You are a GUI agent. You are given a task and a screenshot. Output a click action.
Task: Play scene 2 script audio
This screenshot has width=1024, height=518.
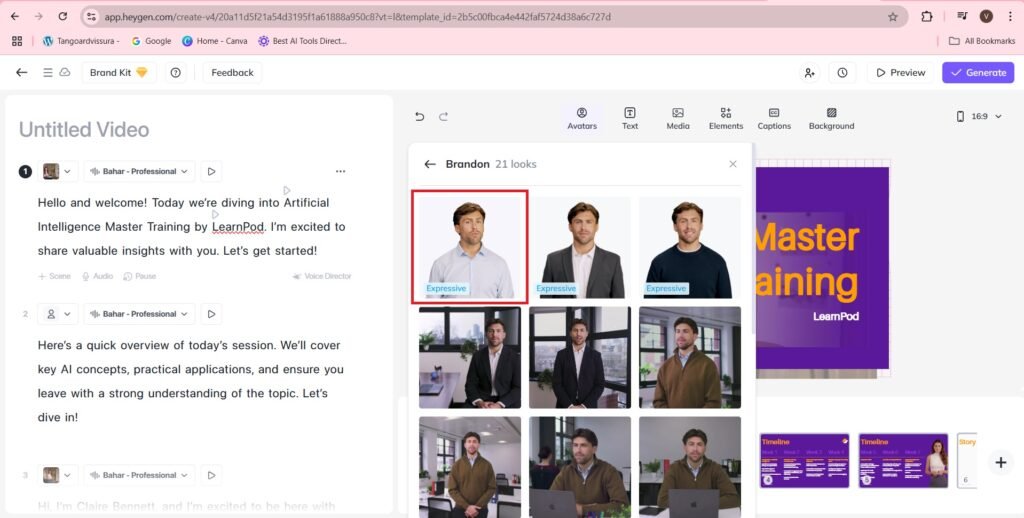point(211,314)
